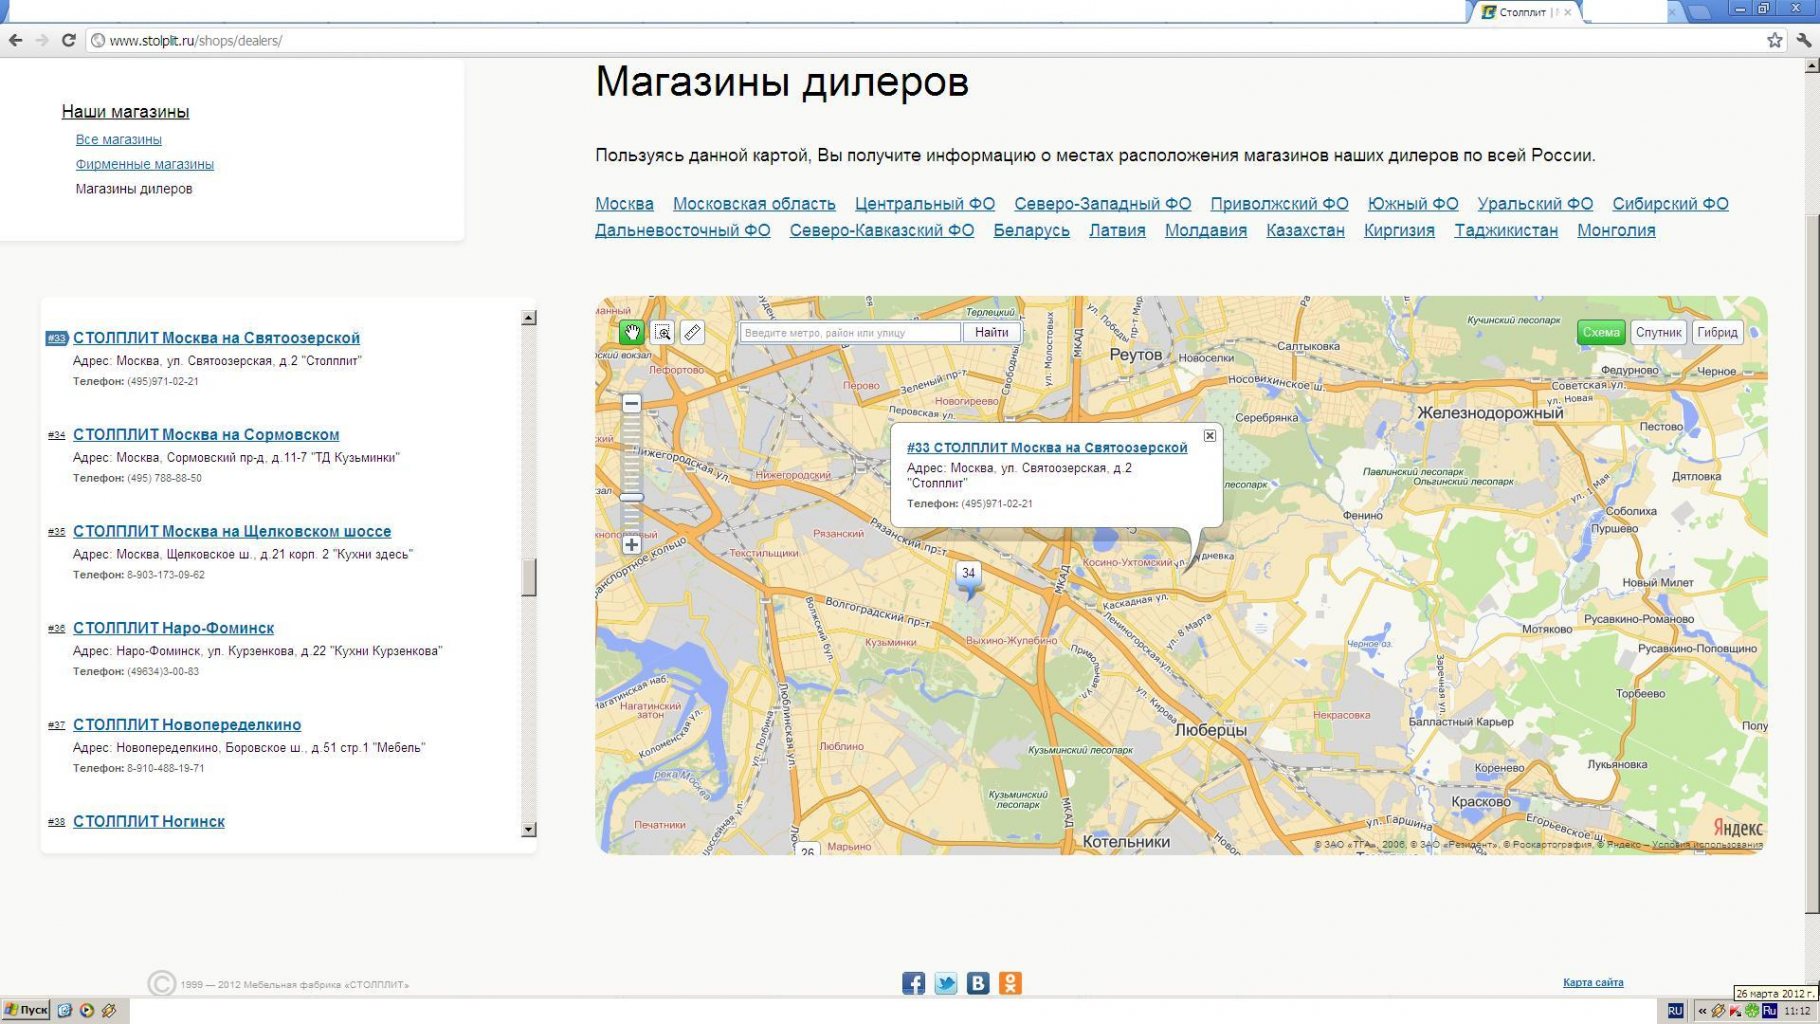The width and height of the screenshot is (1820, 1024).
Task: Switch map to Спутник view
Action: (x=1659, y=332)
